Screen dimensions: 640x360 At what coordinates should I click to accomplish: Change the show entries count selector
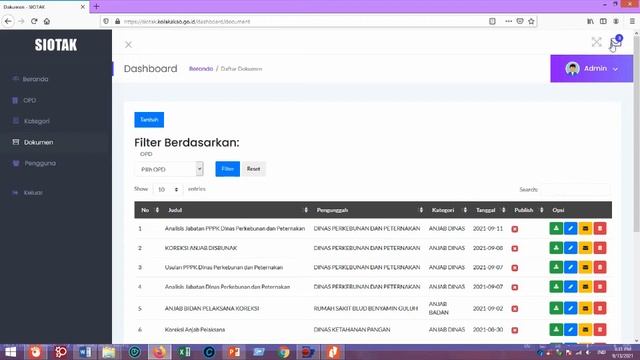(x=168, y=189)
